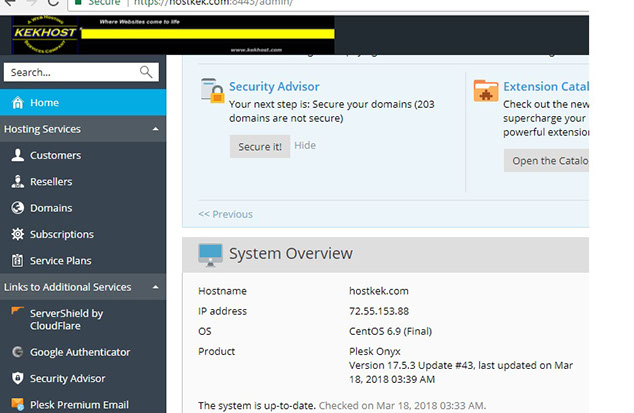634x413 pixels.
Task: Click the Subscriptions gear icon
Action: coord(17,234)
